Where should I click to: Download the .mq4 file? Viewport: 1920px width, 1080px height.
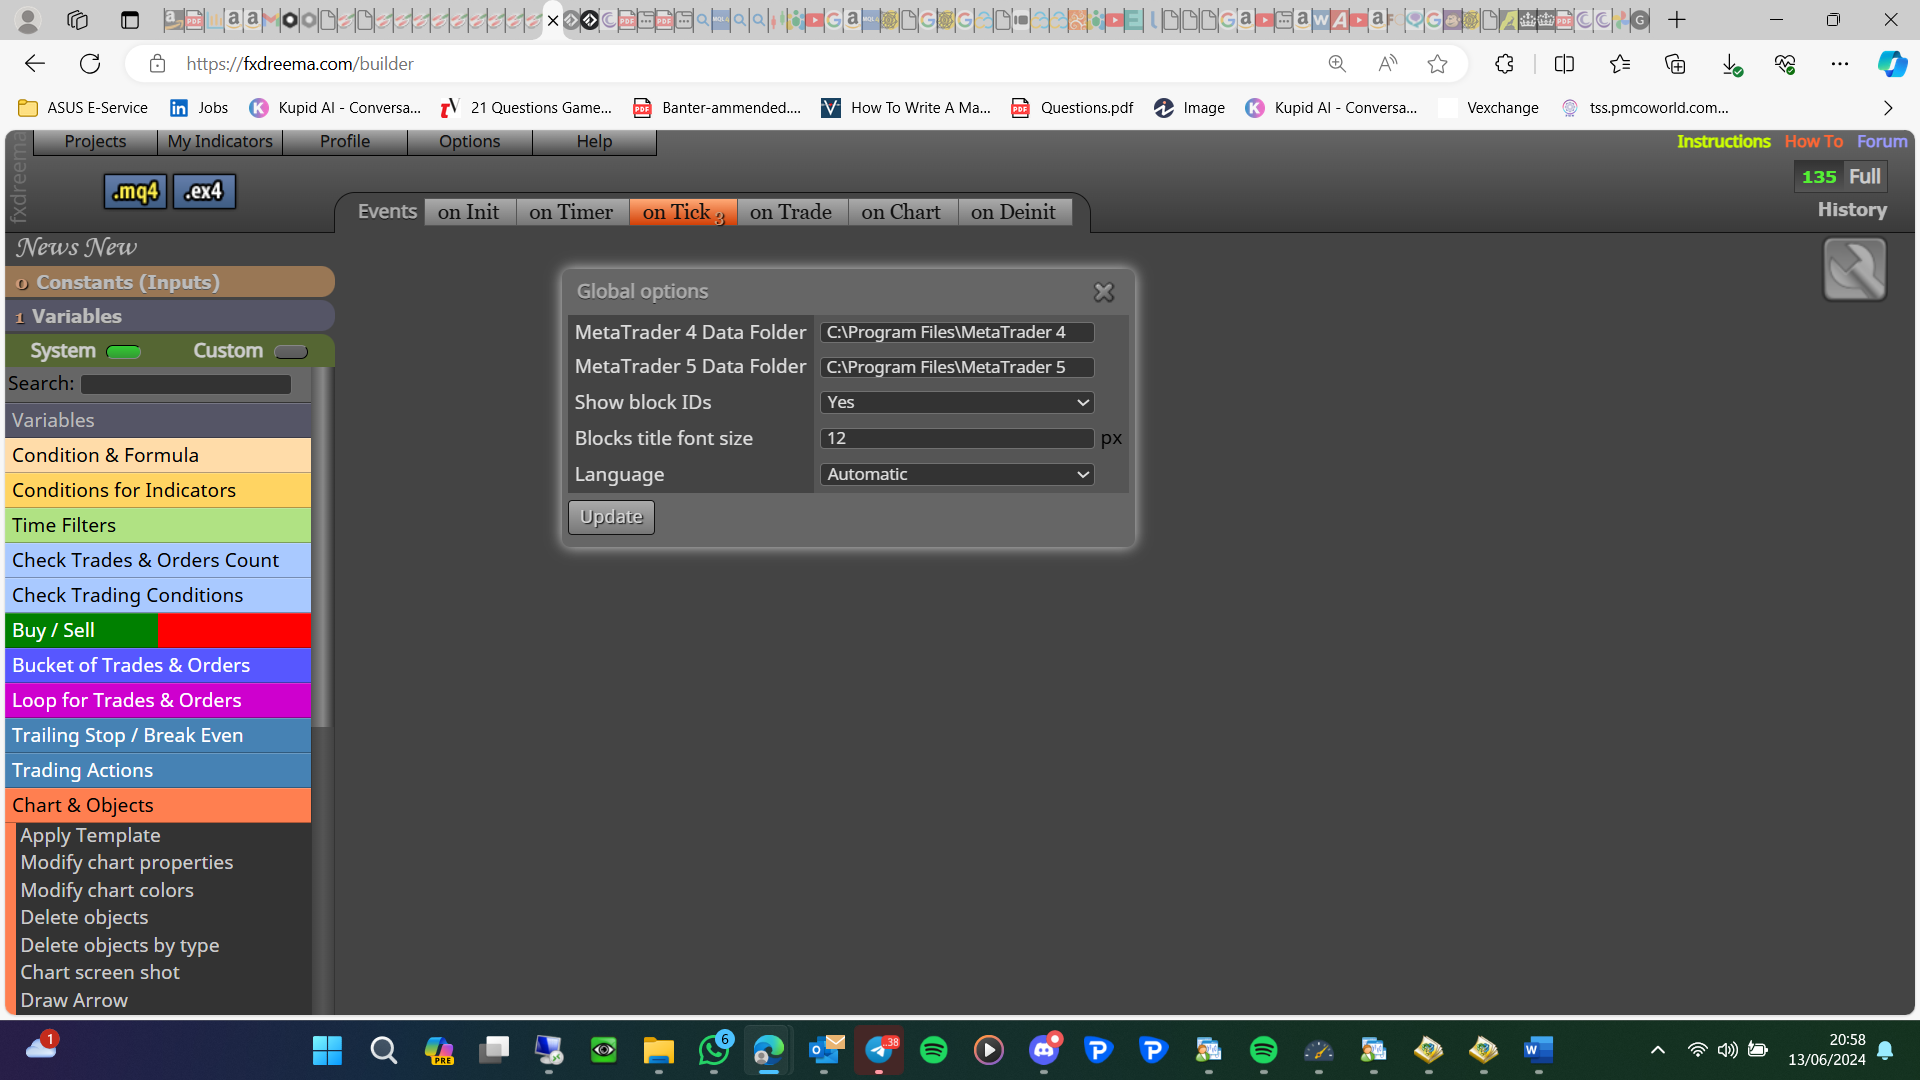(x=136, y=191)
